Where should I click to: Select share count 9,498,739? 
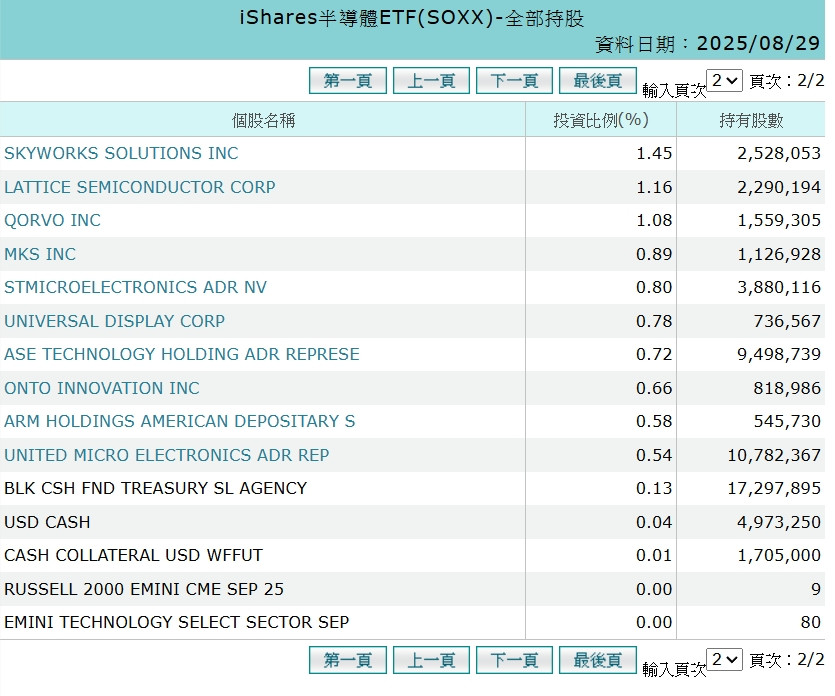click(779, 355)
